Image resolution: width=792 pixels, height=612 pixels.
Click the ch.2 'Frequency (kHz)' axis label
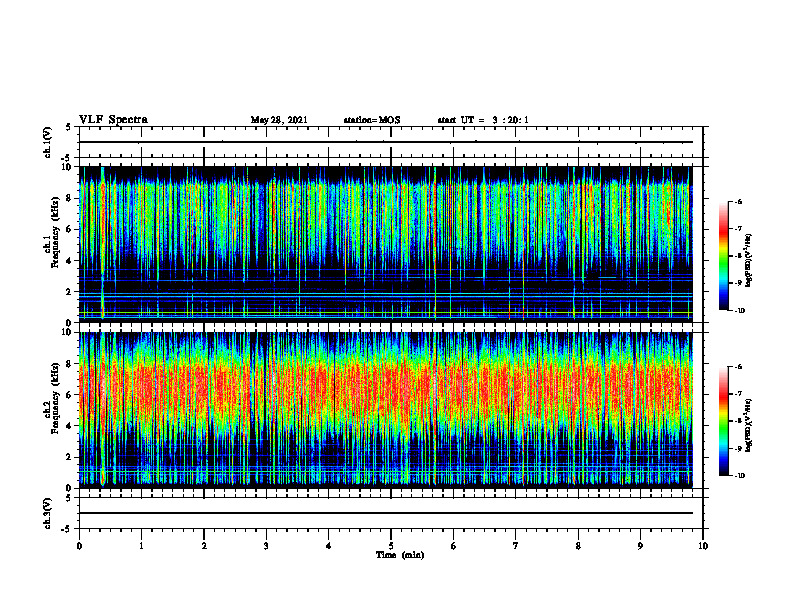pyautogui.click(x=55, y=398)
